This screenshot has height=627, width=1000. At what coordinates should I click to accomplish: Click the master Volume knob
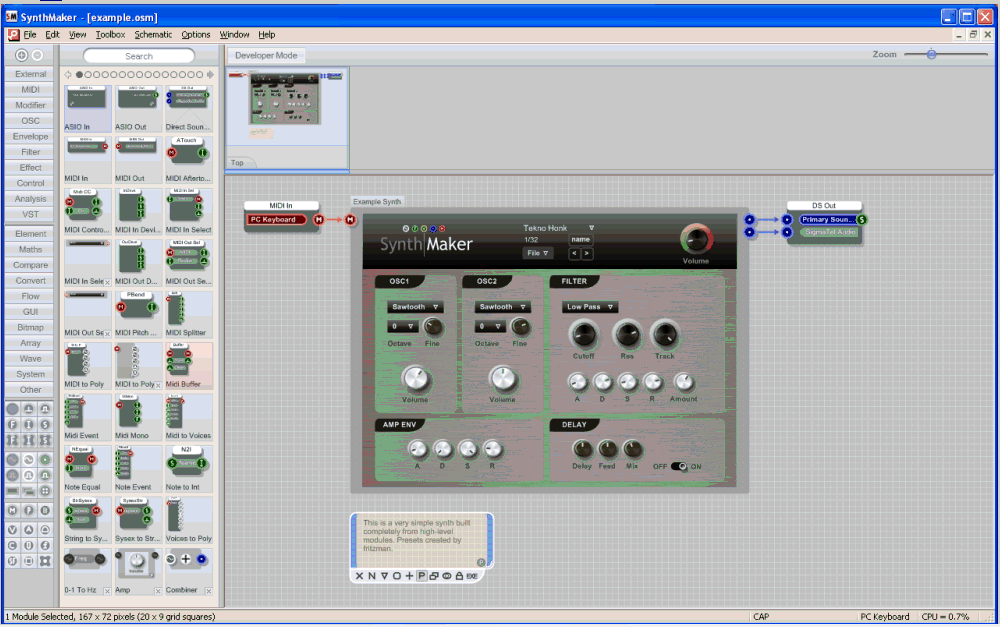coord(696,239)
